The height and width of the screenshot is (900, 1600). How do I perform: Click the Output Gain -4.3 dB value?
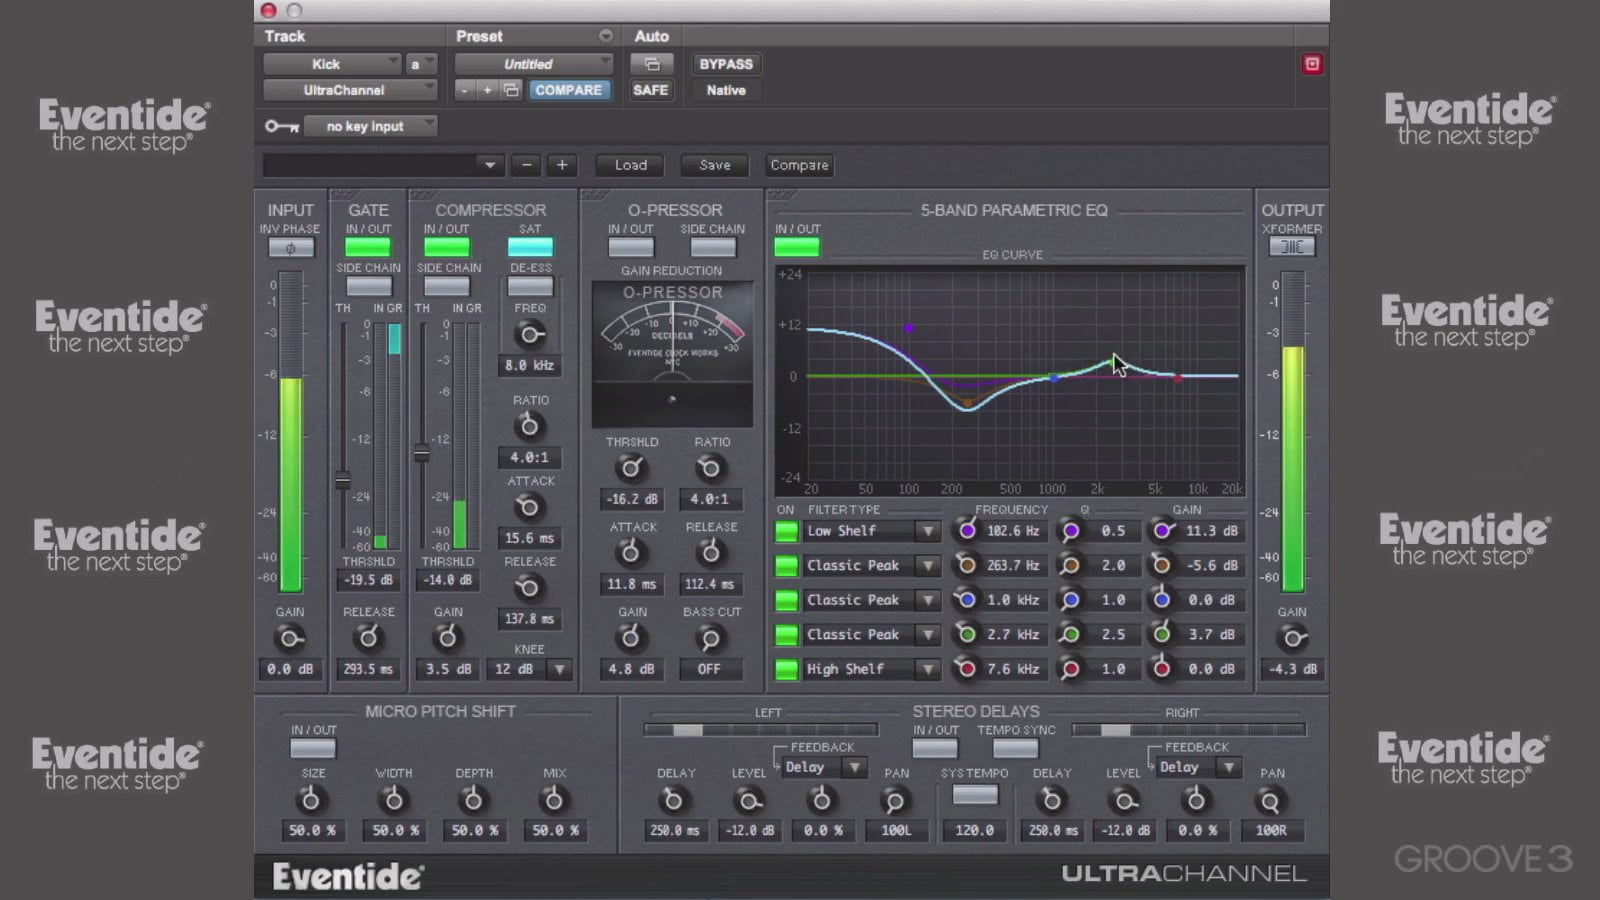click(x=1294, y=669)
